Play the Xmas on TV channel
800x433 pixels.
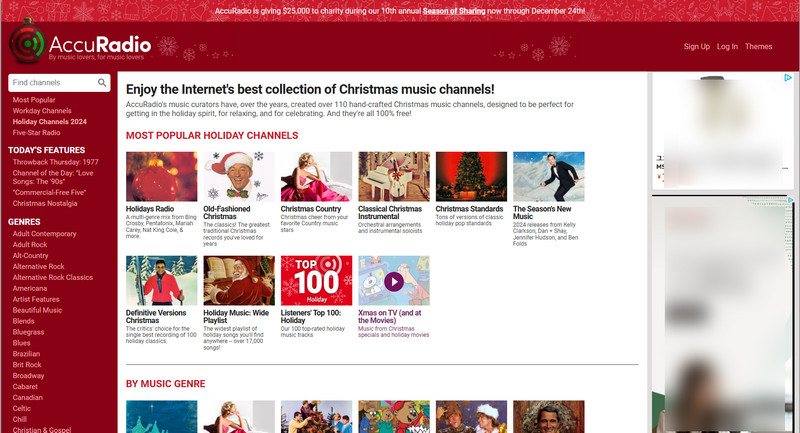point(394,281)
